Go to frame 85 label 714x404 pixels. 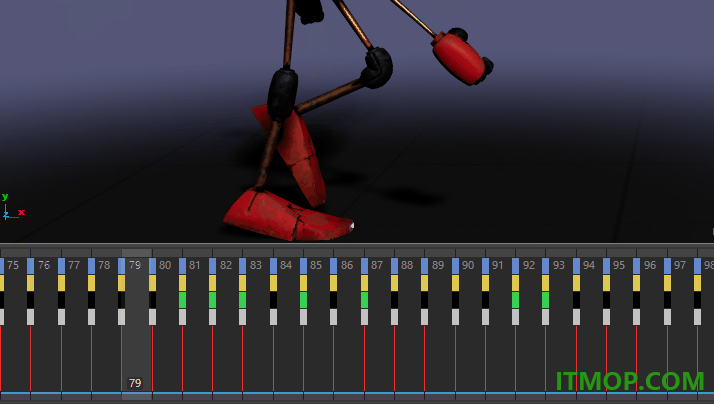pyautogui.click(x=316, y=265)
